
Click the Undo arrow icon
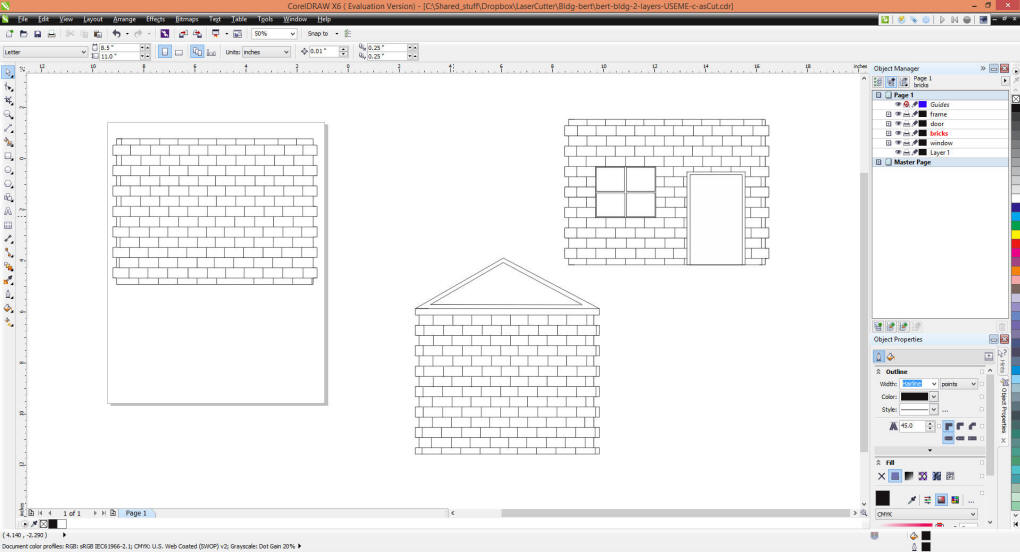point(116,34)
